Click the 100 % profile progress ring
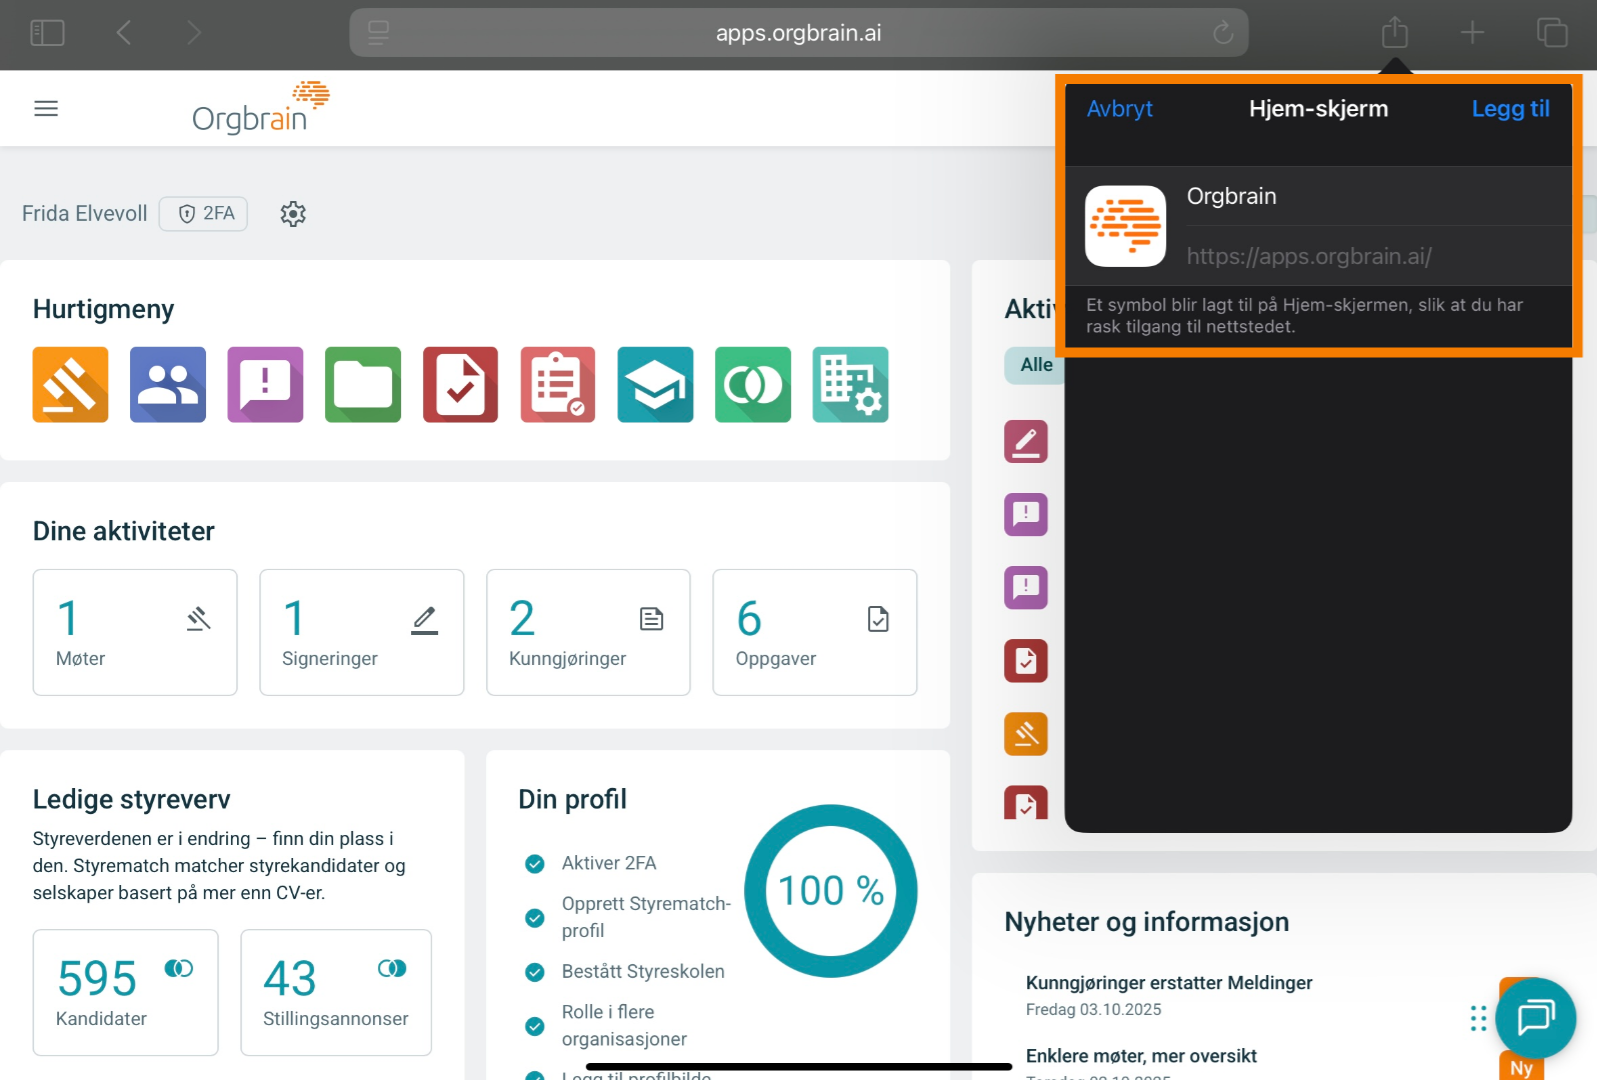The image size is (1597, 1080). (831, 891)
